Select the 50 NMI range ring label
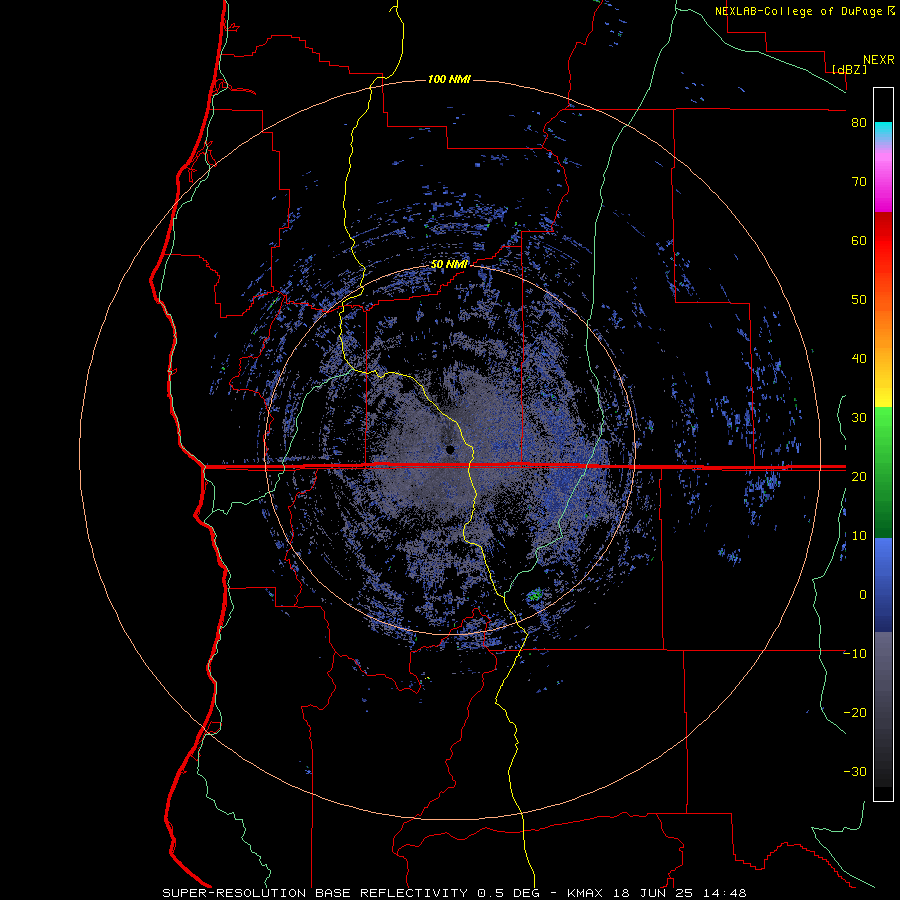This screenshot has height=900, width=900. pyautogui.click(x=449, y=264)
